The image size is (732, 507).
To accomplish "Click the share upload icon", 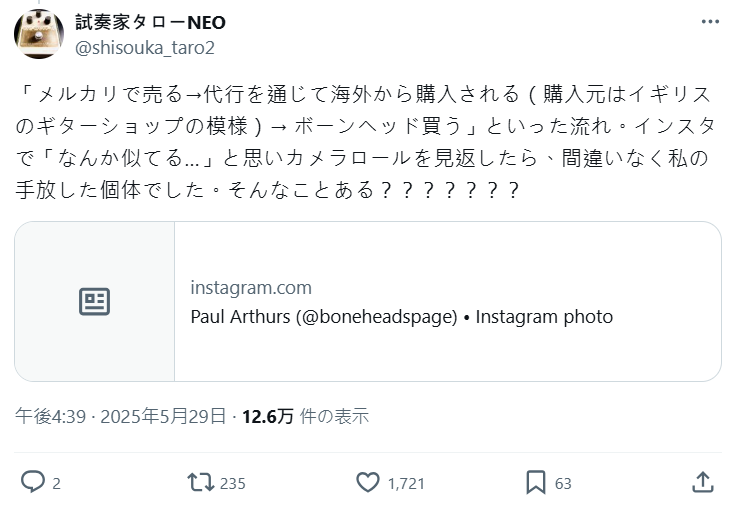I will pyautogui.click(x=703, y=482).
